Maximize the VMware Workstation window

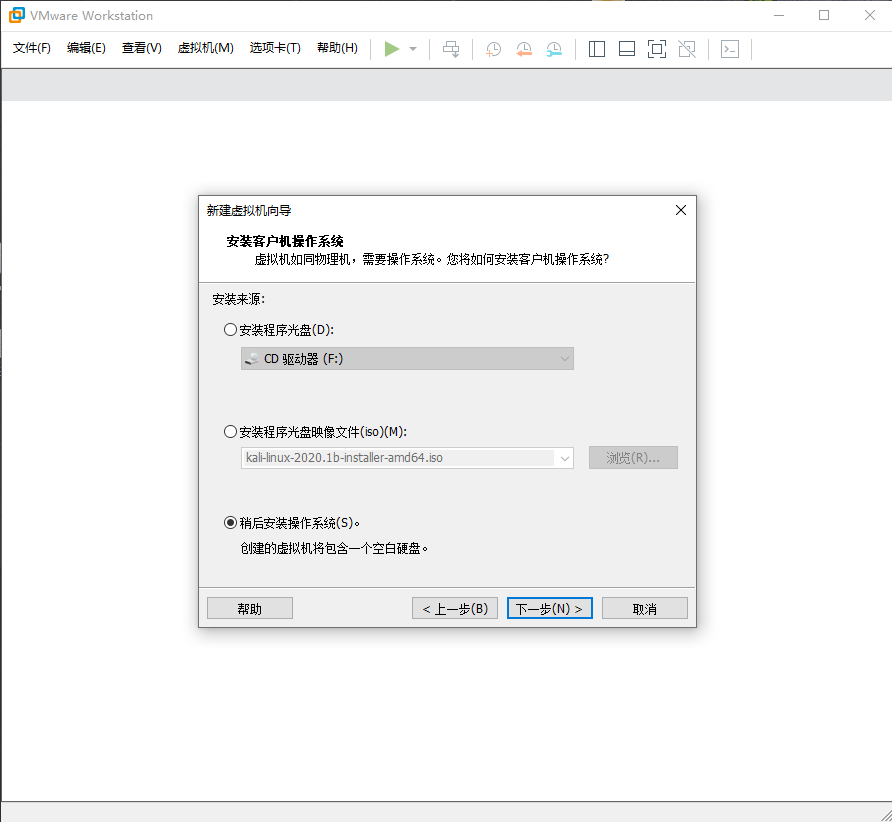pos(824,15)
